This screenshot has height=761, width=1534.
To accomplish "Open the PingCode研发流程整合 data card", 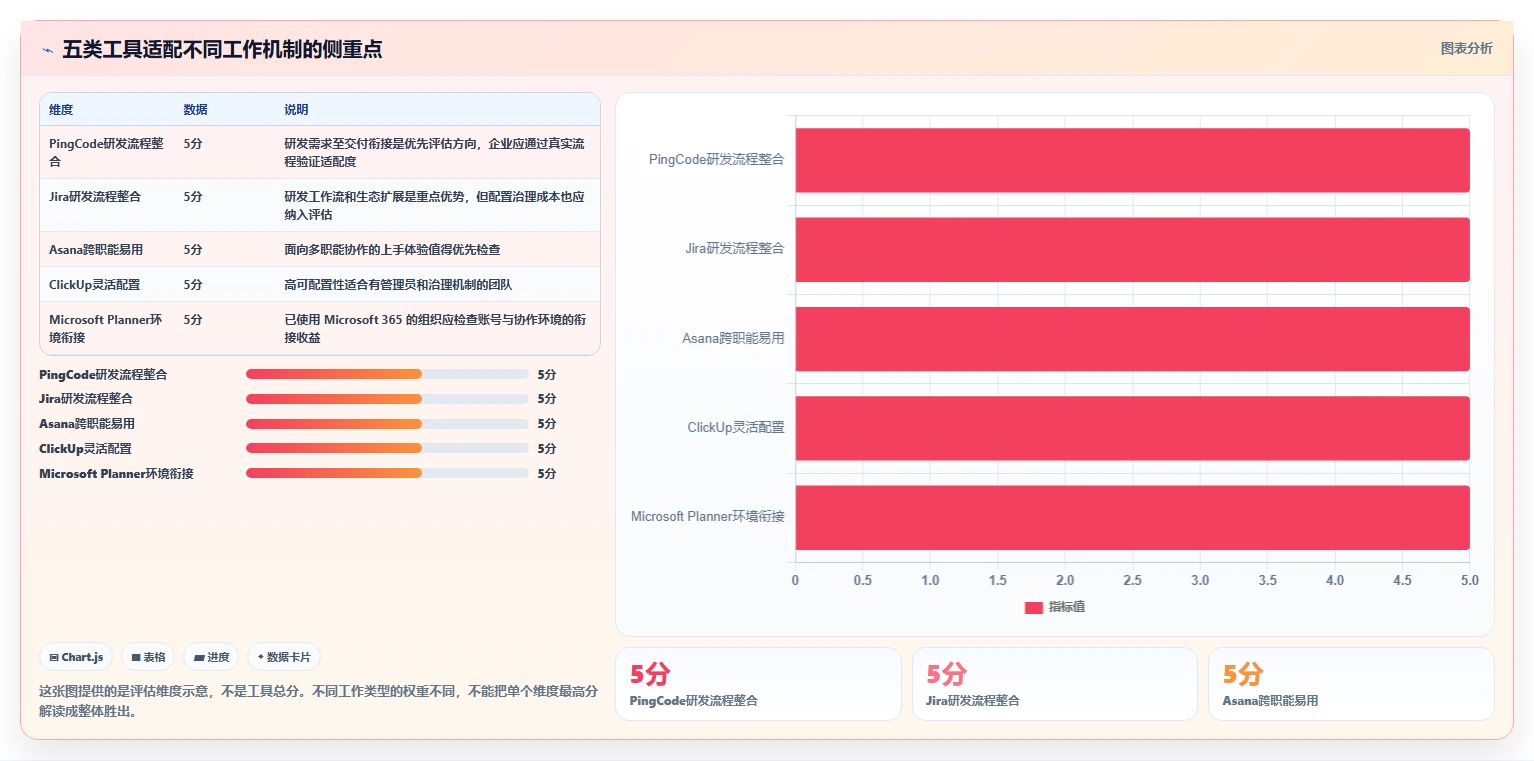I will tap(758, 684).
